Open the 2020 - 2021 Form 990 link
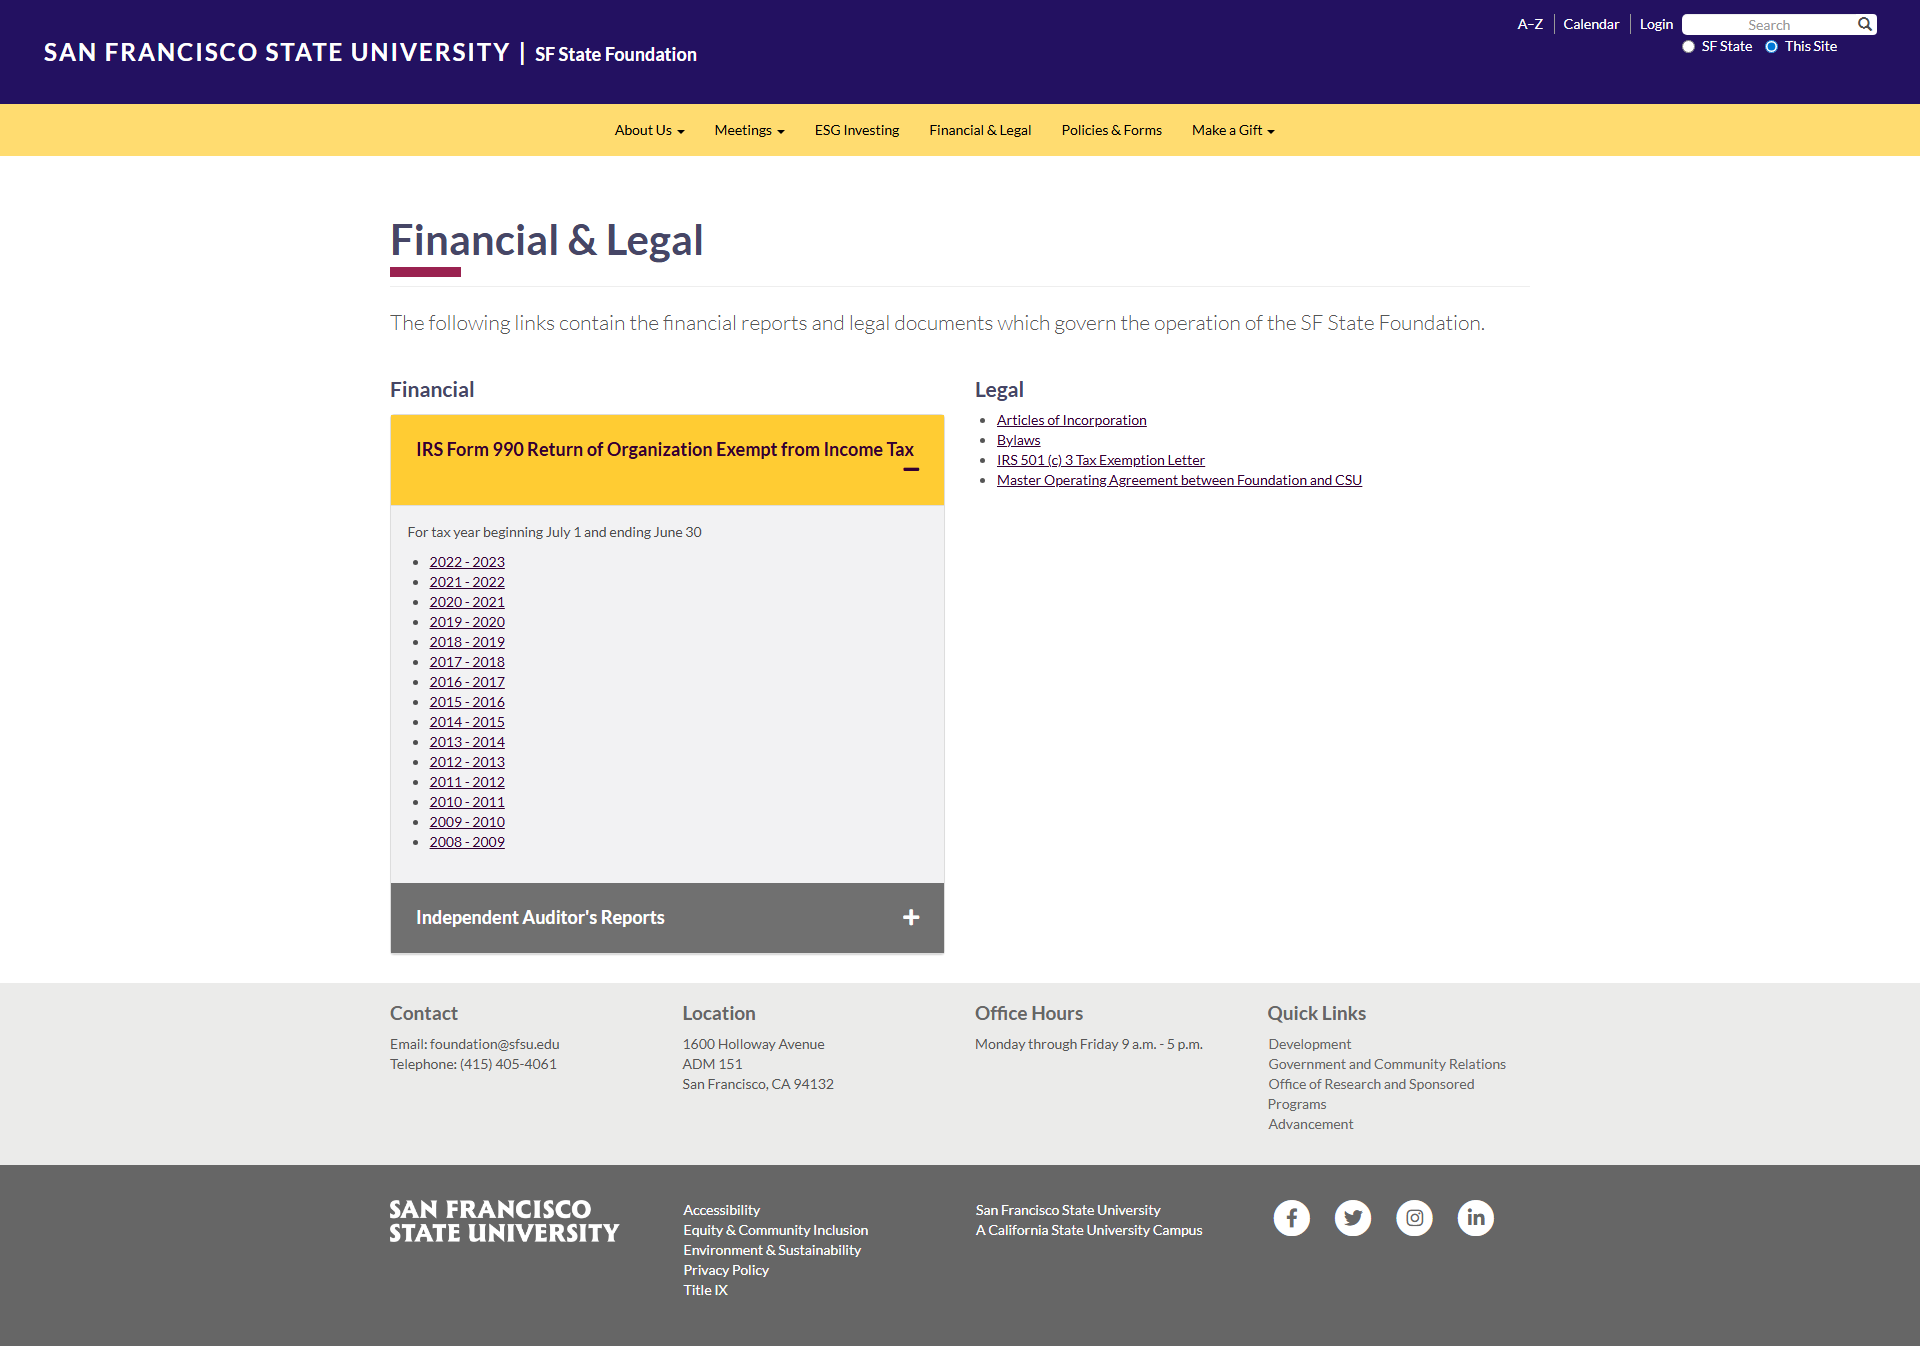 click(x=467, y=602)
